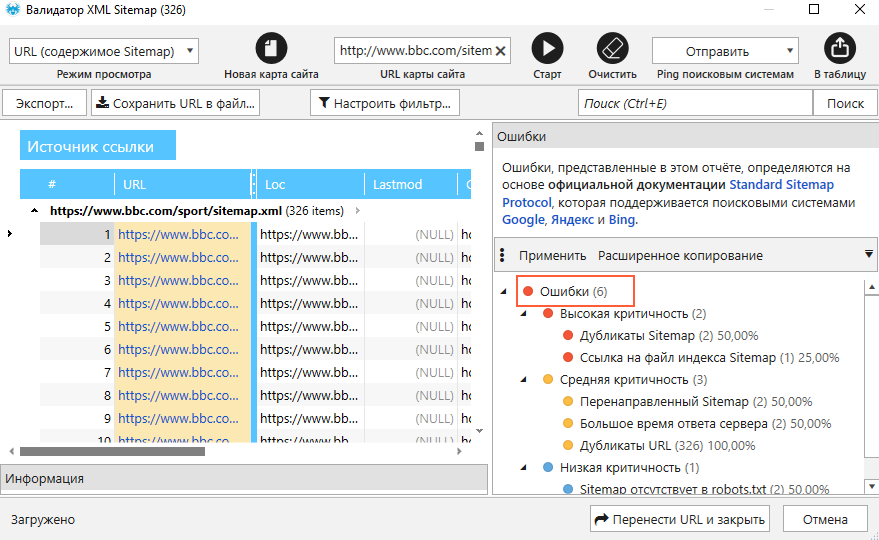Open the URL link in row 8

click(178, 395)
